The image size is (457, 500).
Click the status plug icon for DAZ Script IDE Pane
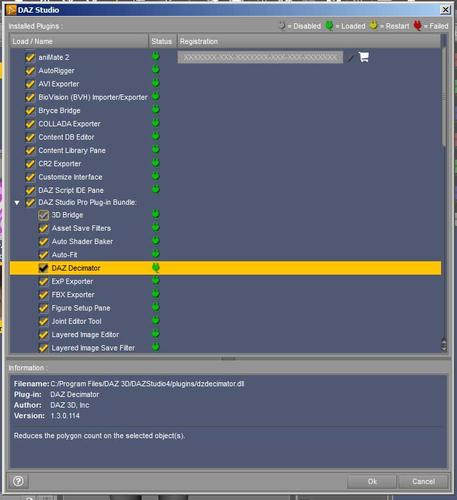[156, 190]
